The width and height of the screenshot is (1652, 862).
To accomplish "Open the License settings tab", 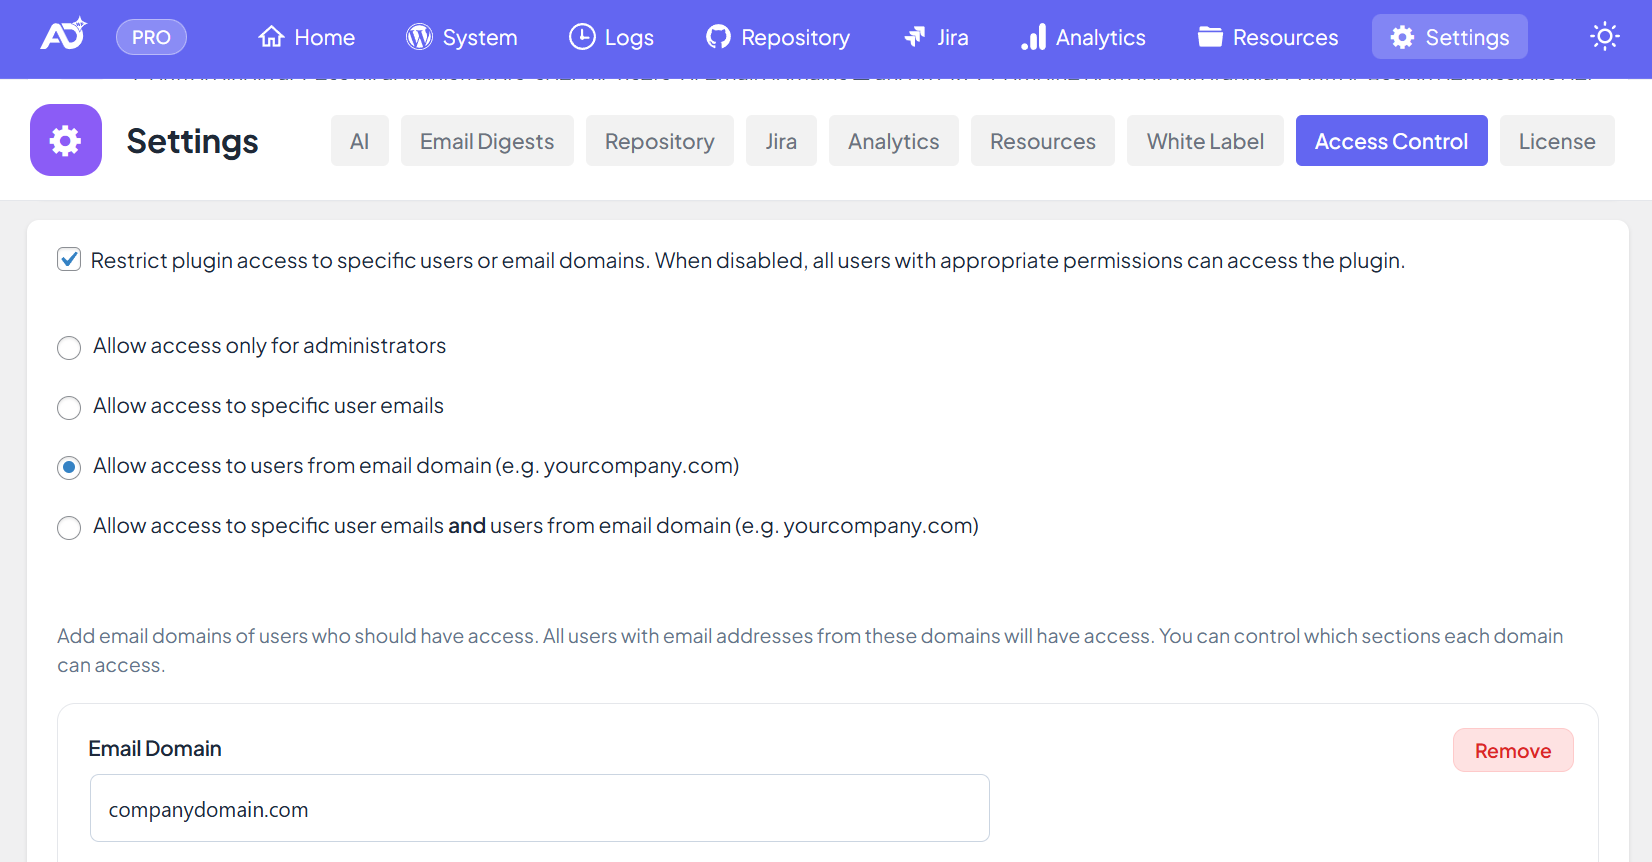I will coord(1556,141).
